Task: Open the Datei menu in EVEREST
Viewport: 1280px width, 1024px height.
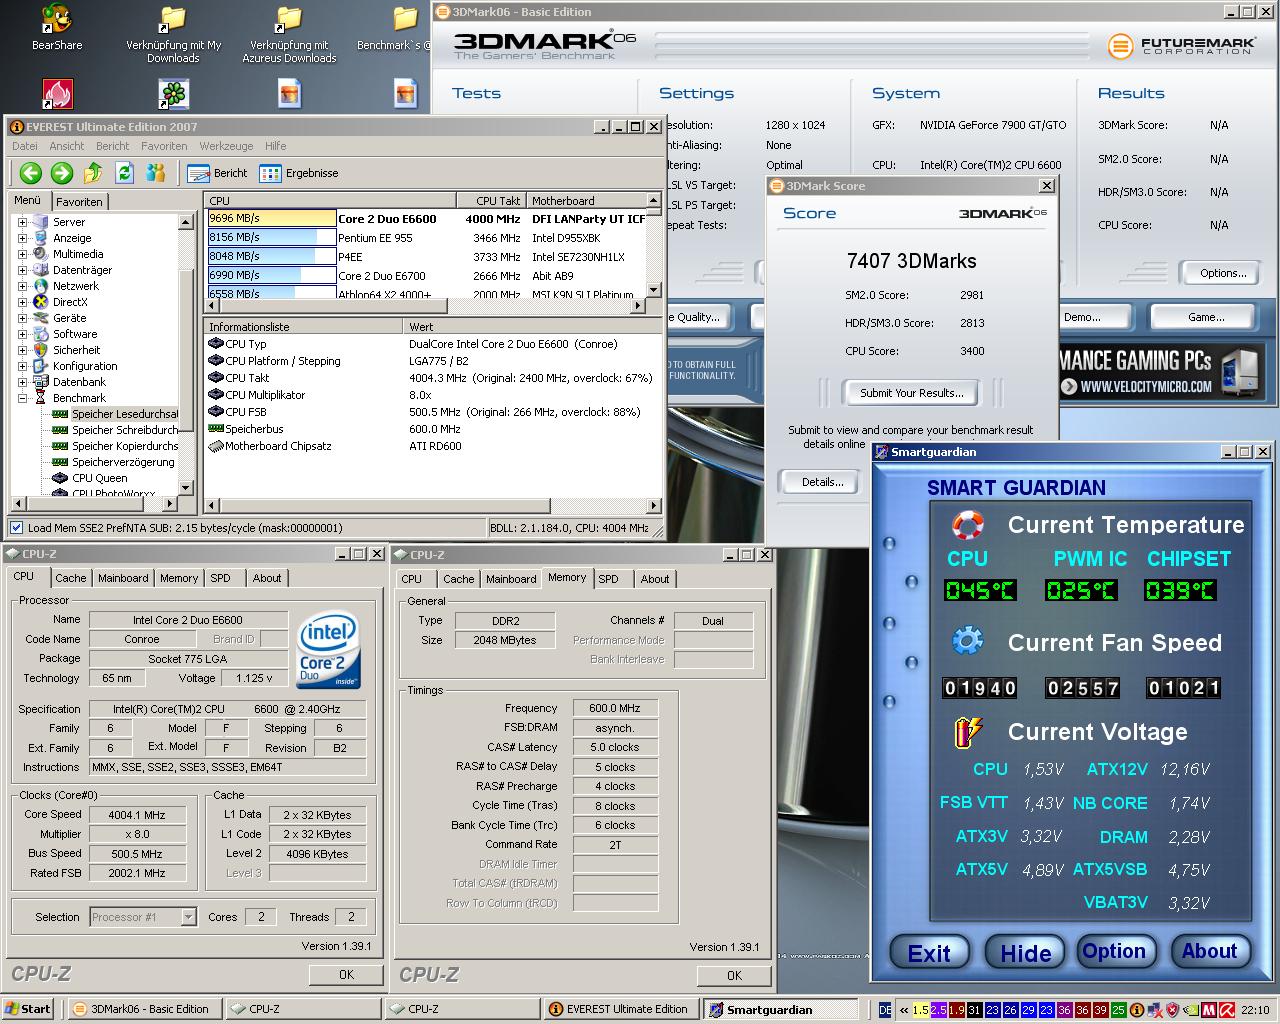Action: pyautogui.click(x=25, y=146)
